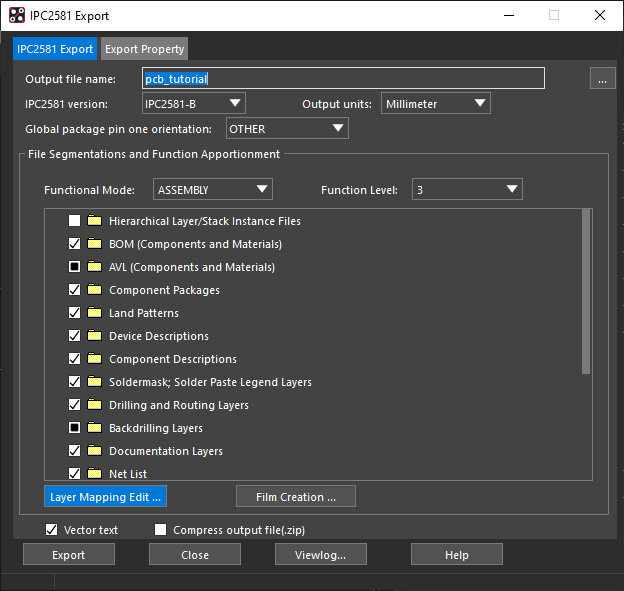Open Global package pin one orientation dropdown

pyautogui.click(x=287, y=129)
